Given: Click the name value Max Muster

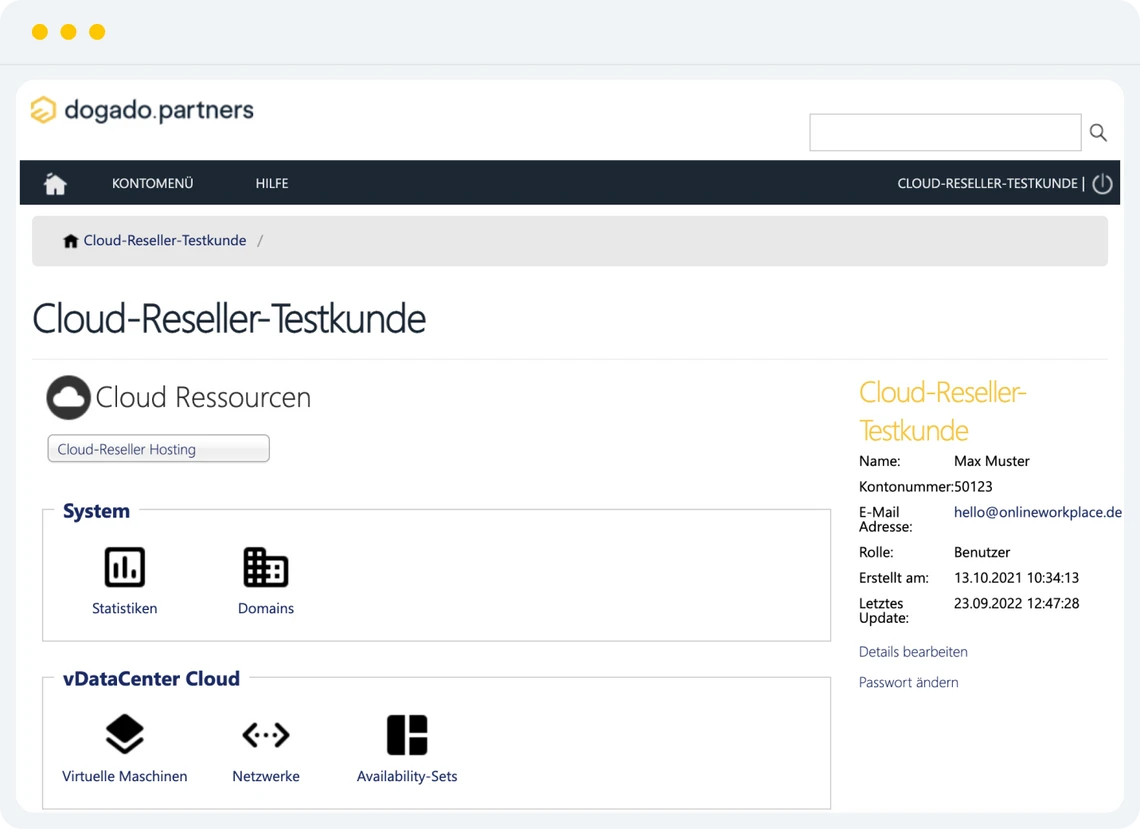Looking at the screenshot, I should tap(992, 461).
